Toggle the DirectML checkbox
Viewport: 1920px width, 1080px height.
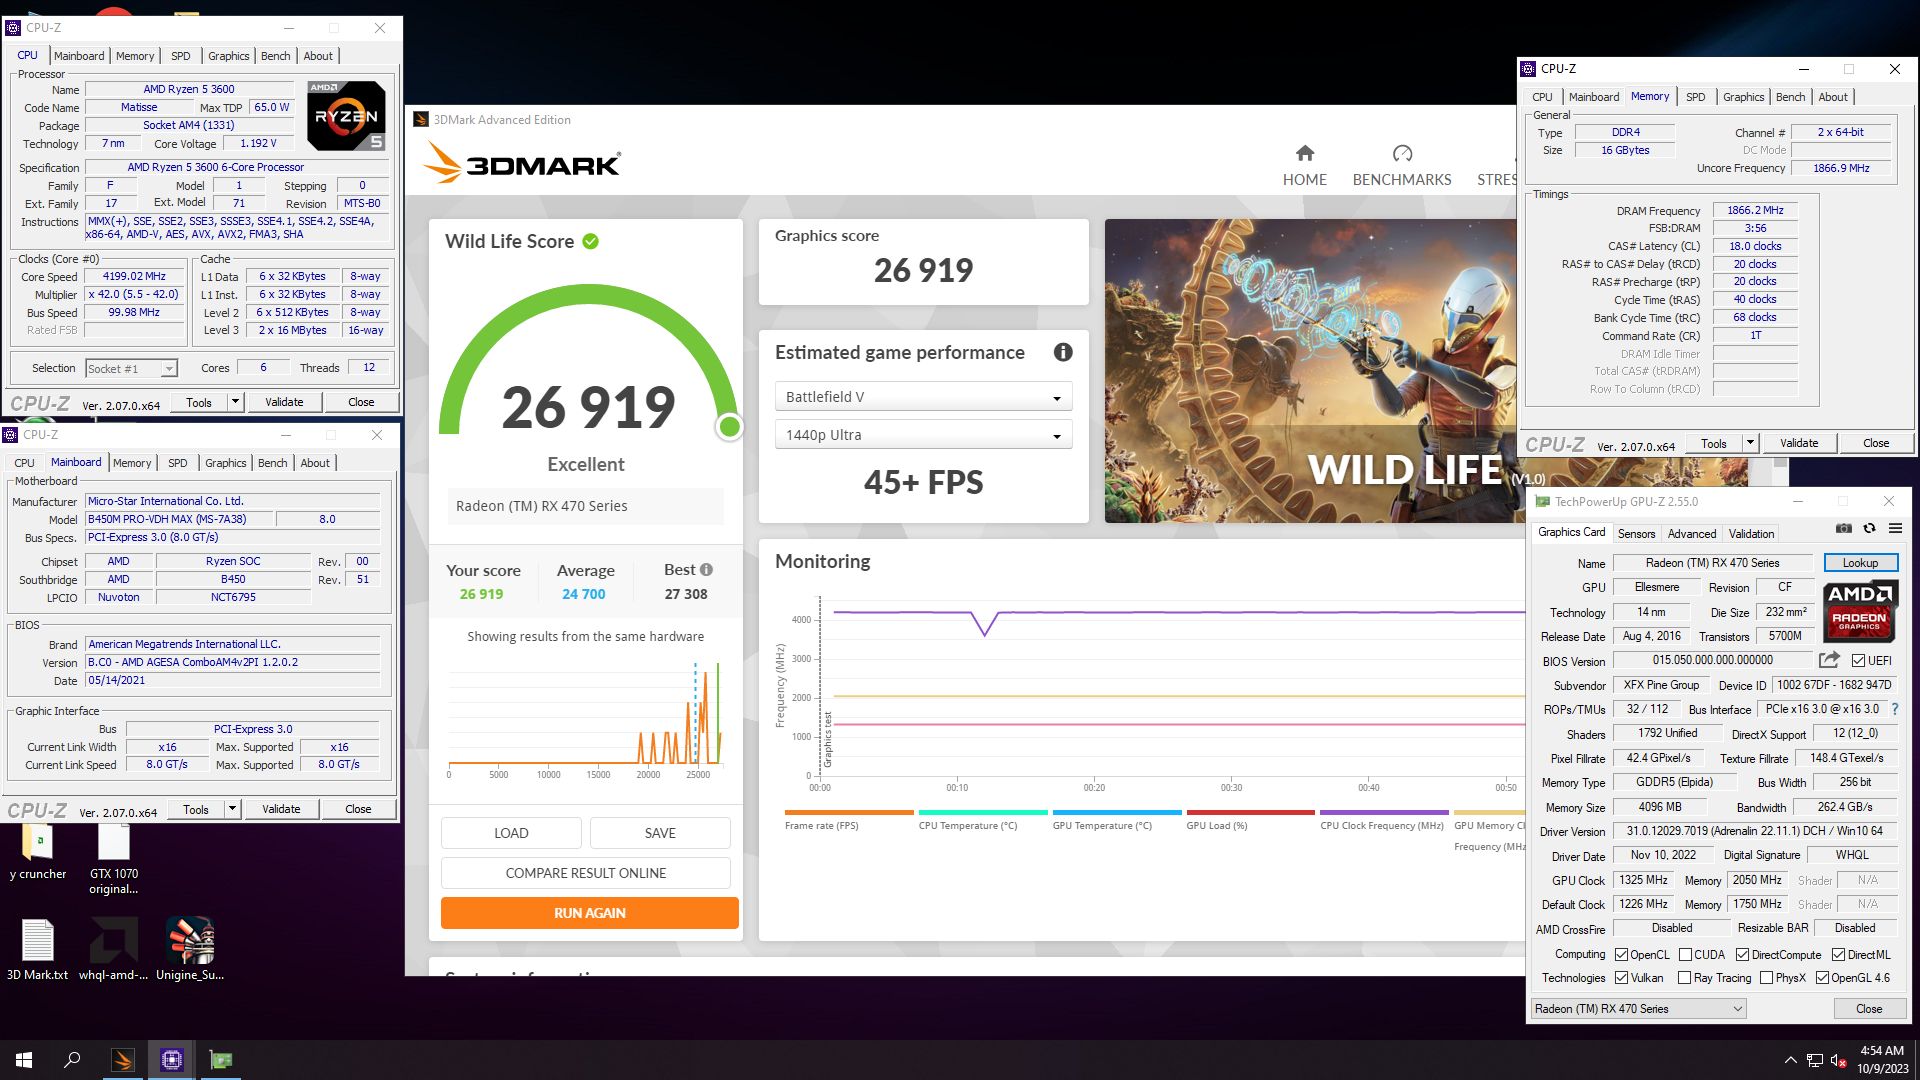pos(1838,955)
